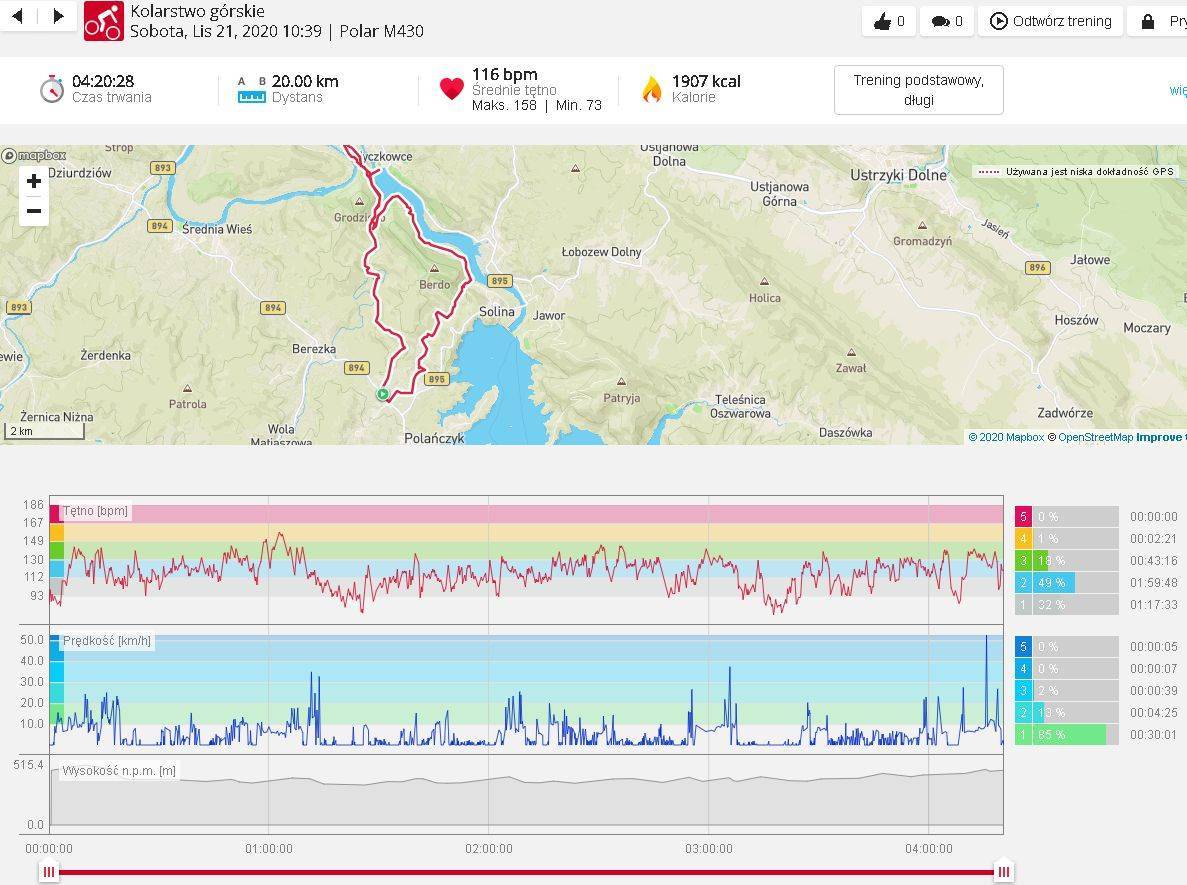The height and width of the screenshot is (885, 1187).
Task: Select heart rate zone 5 swatch
Action: point(1023,517)
